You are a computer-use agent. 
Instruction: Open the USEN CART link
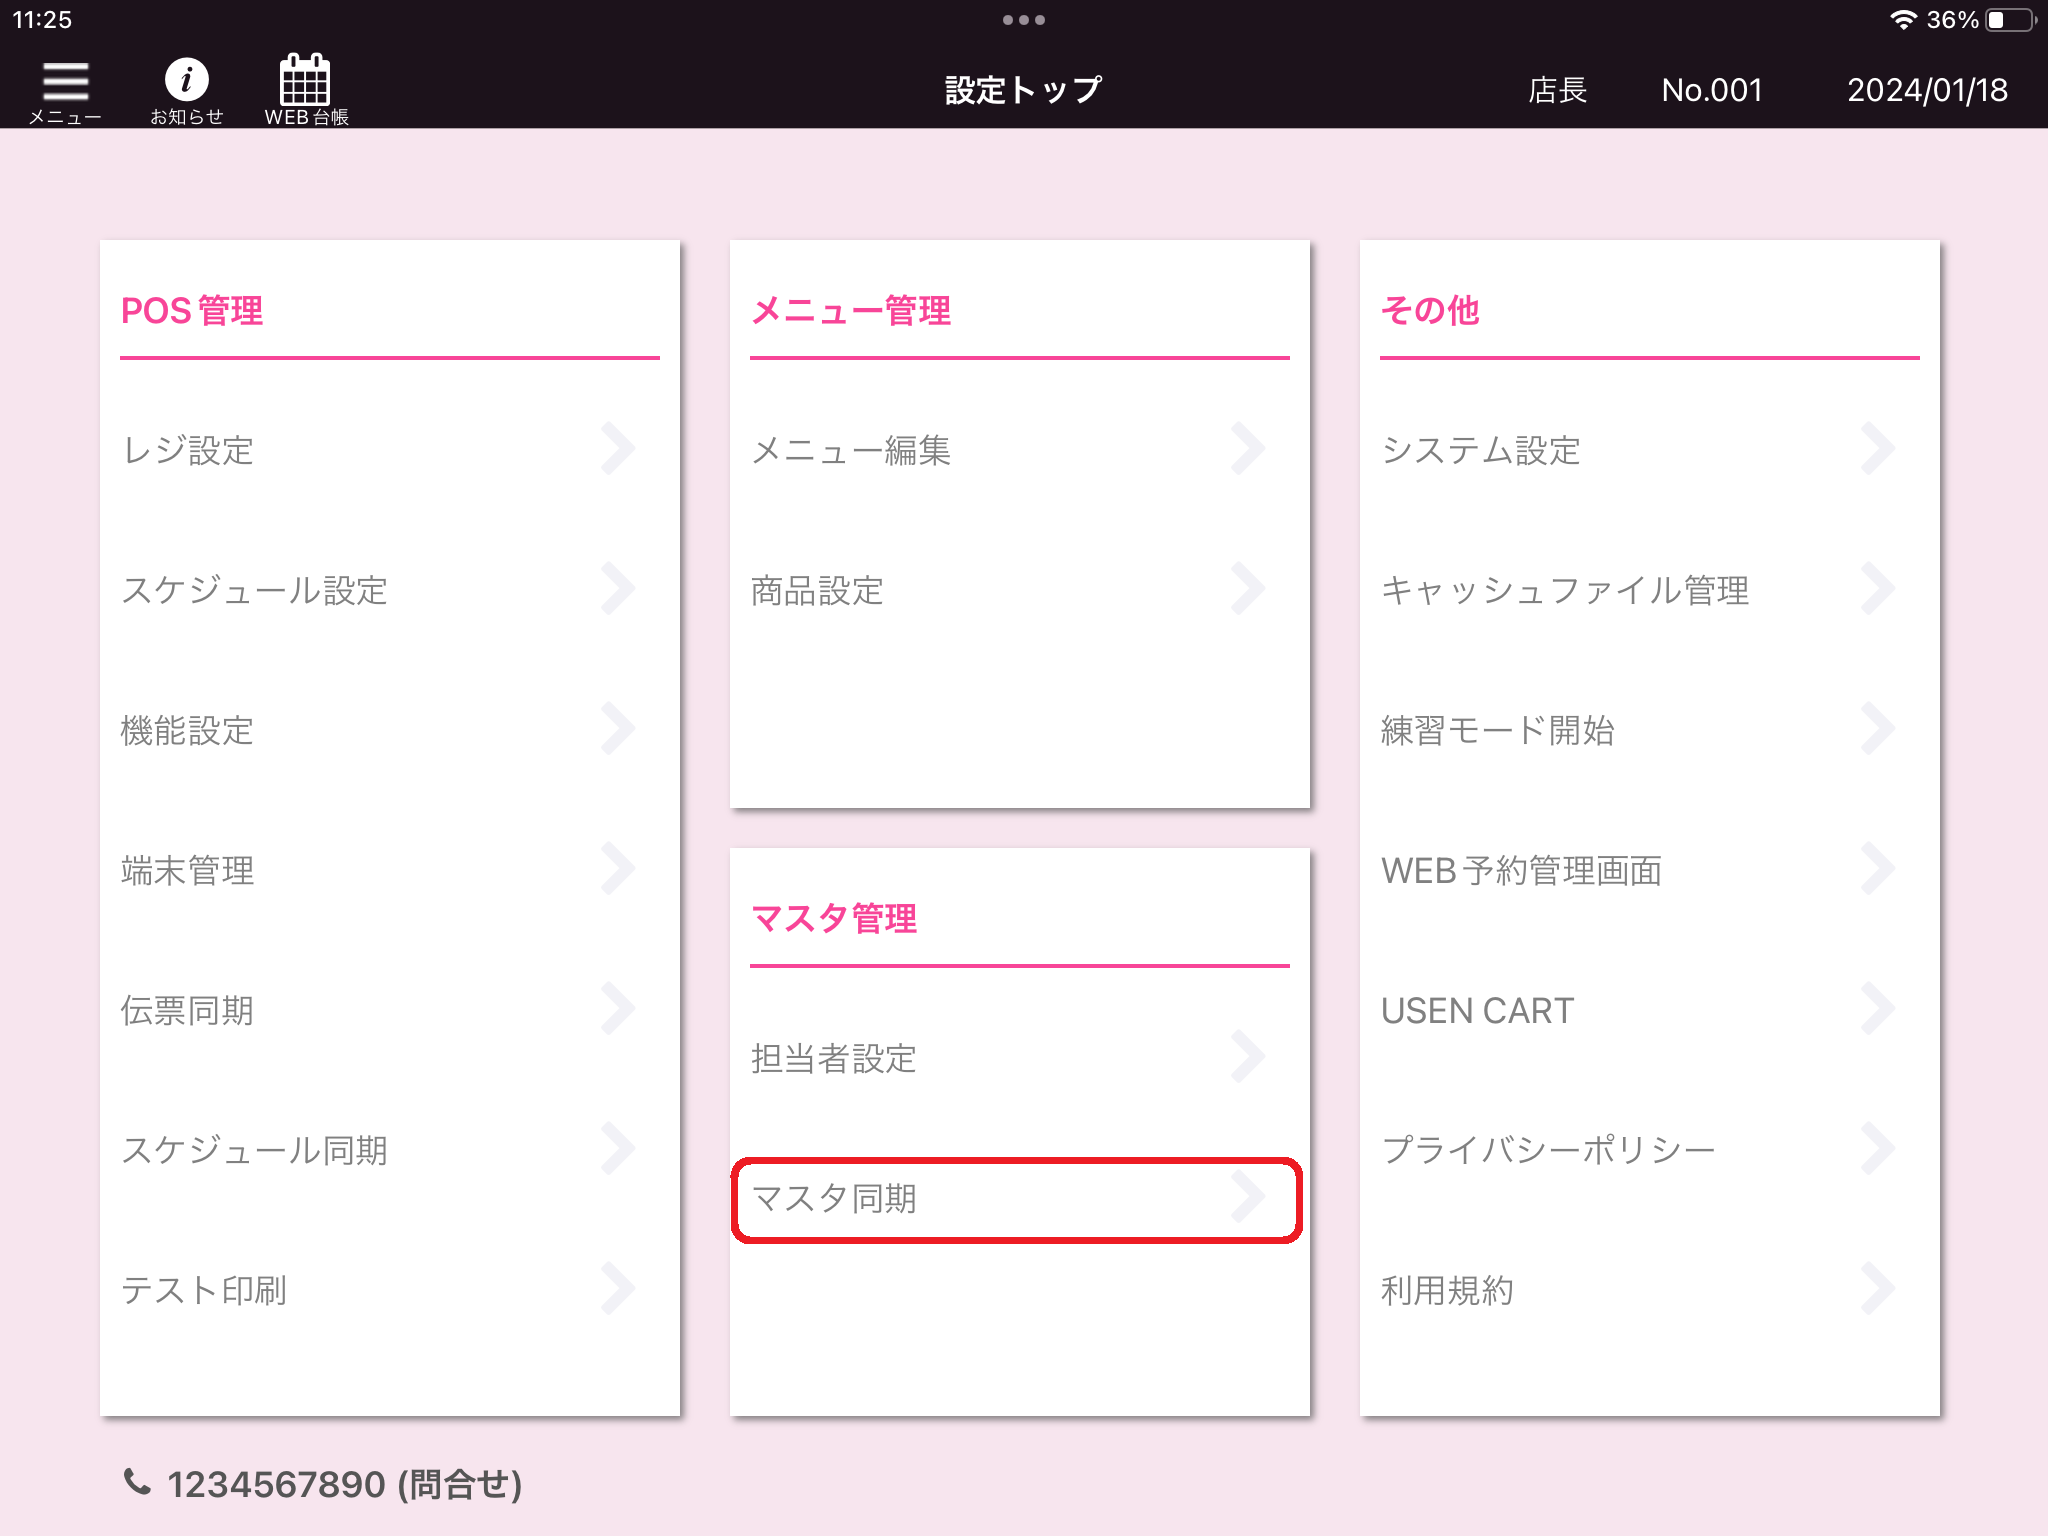(1477, 1010)
